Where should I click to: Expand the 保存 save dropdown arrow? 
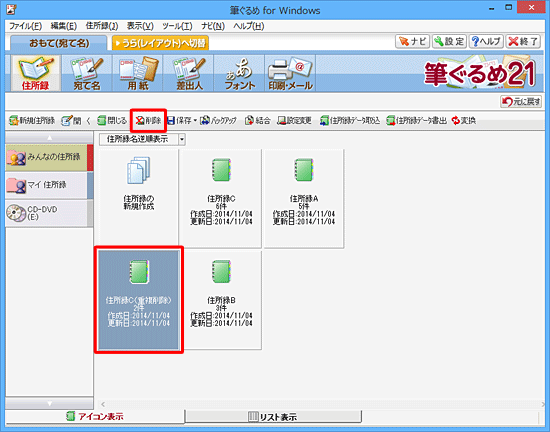[195, 121]
